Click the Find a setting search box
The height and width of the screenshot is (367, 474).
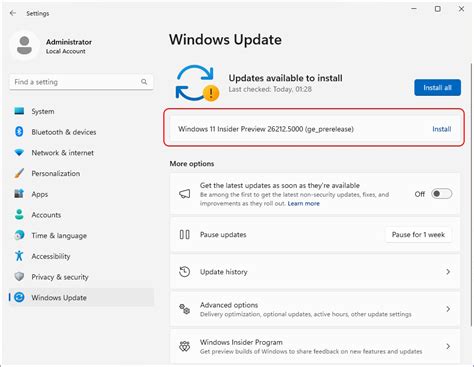coord(81,82)
